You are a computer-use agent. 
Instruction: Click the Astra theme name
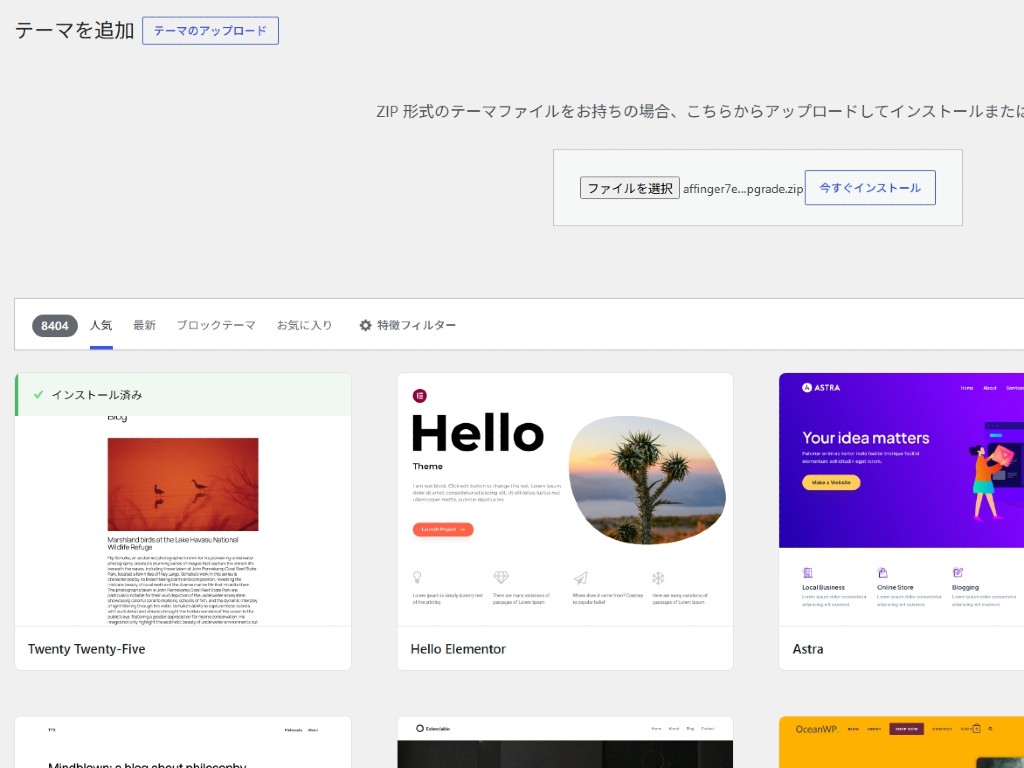coord(808,649)
